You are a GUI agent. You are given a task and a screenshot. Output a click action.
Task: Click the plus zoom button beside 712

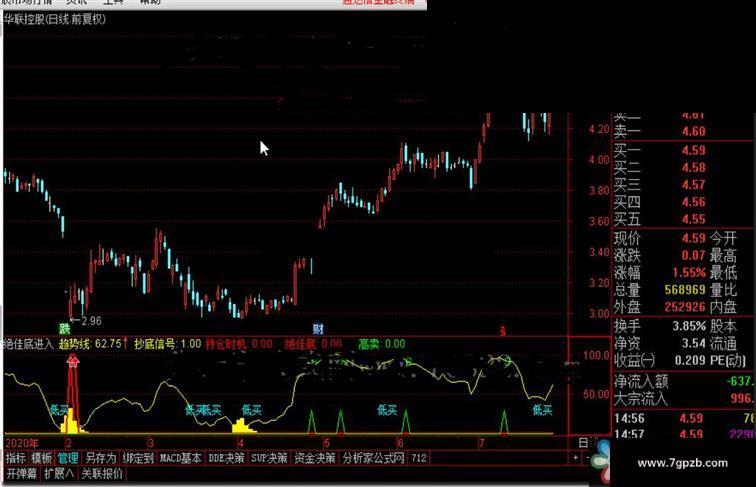point(575,458)
